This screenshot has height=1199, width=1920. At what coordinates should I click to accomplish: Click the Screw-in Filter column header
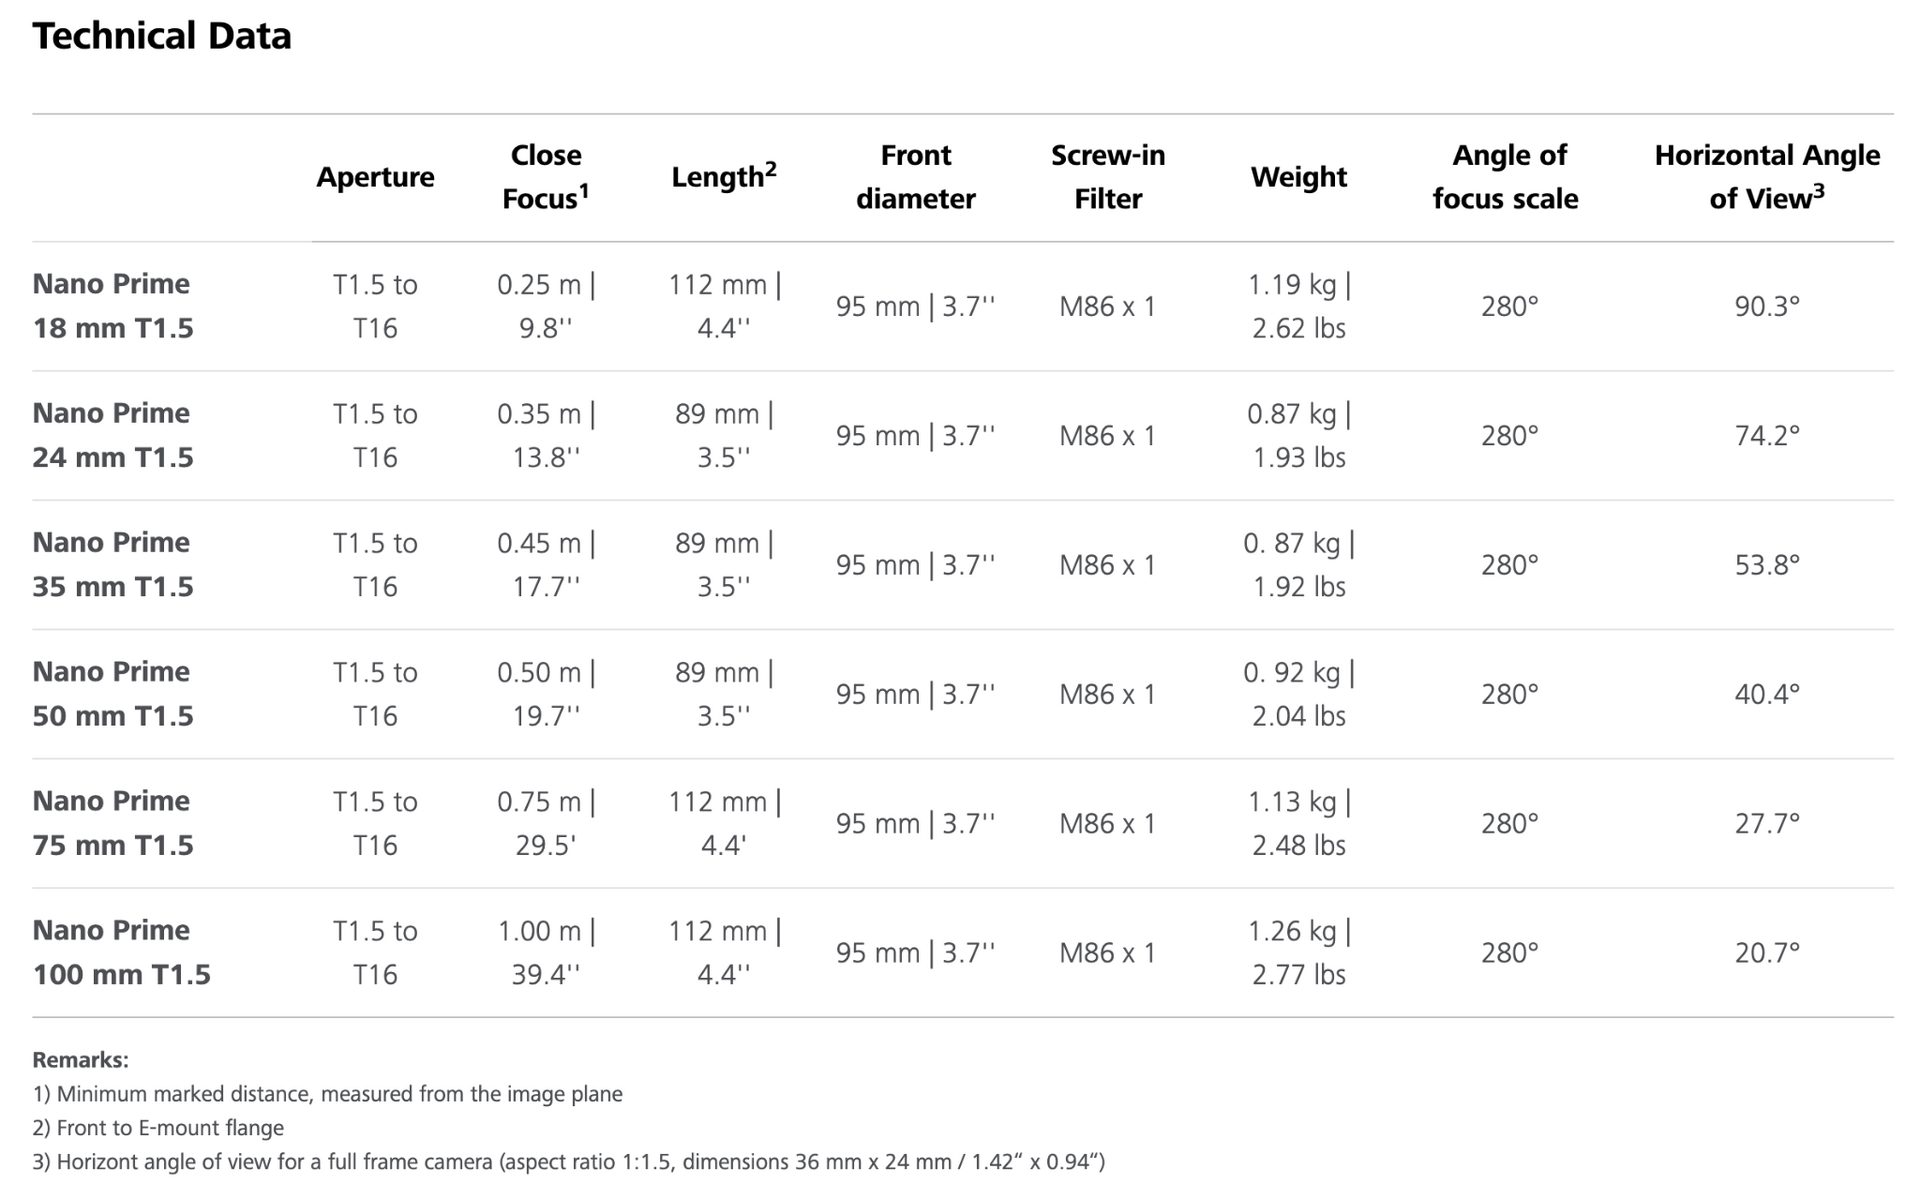pyautogui.click(x=1108, y=177)
